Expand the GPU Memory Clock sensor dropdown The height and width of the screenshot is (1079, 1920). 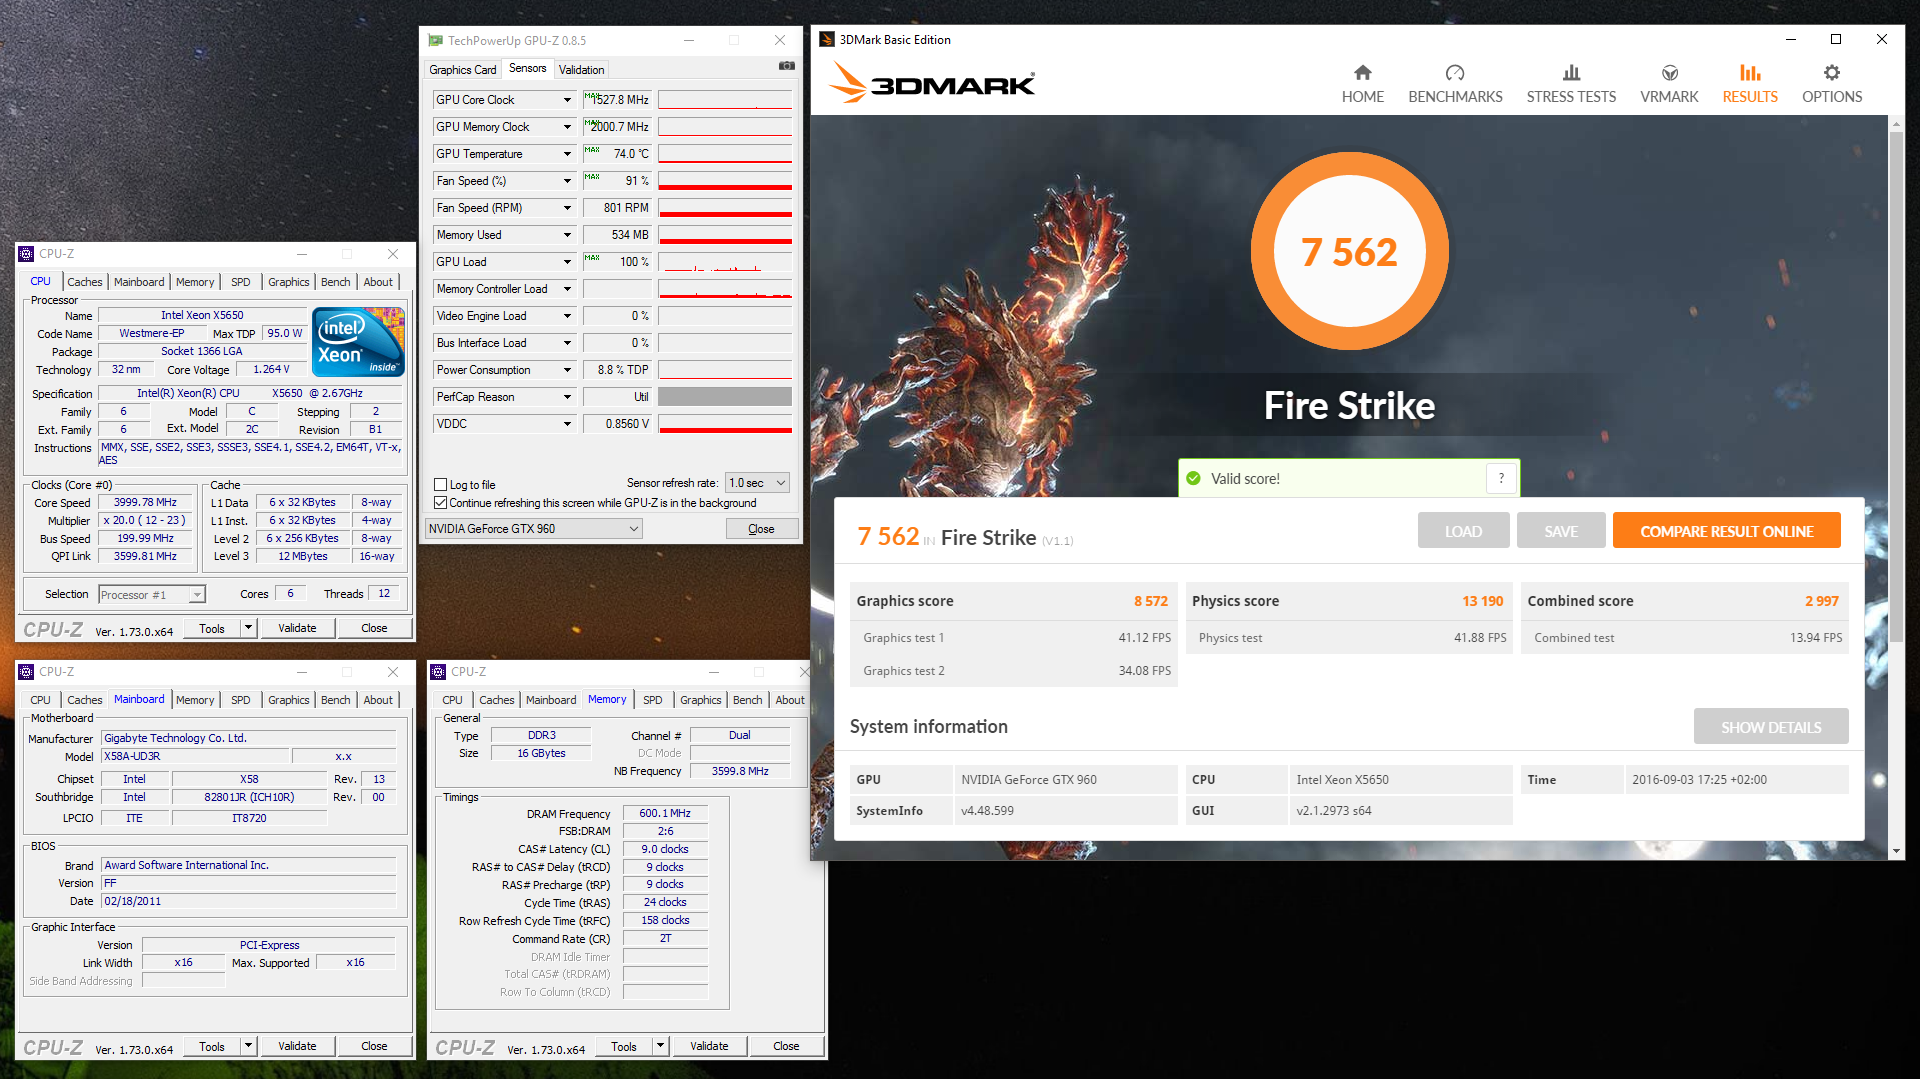567,127
